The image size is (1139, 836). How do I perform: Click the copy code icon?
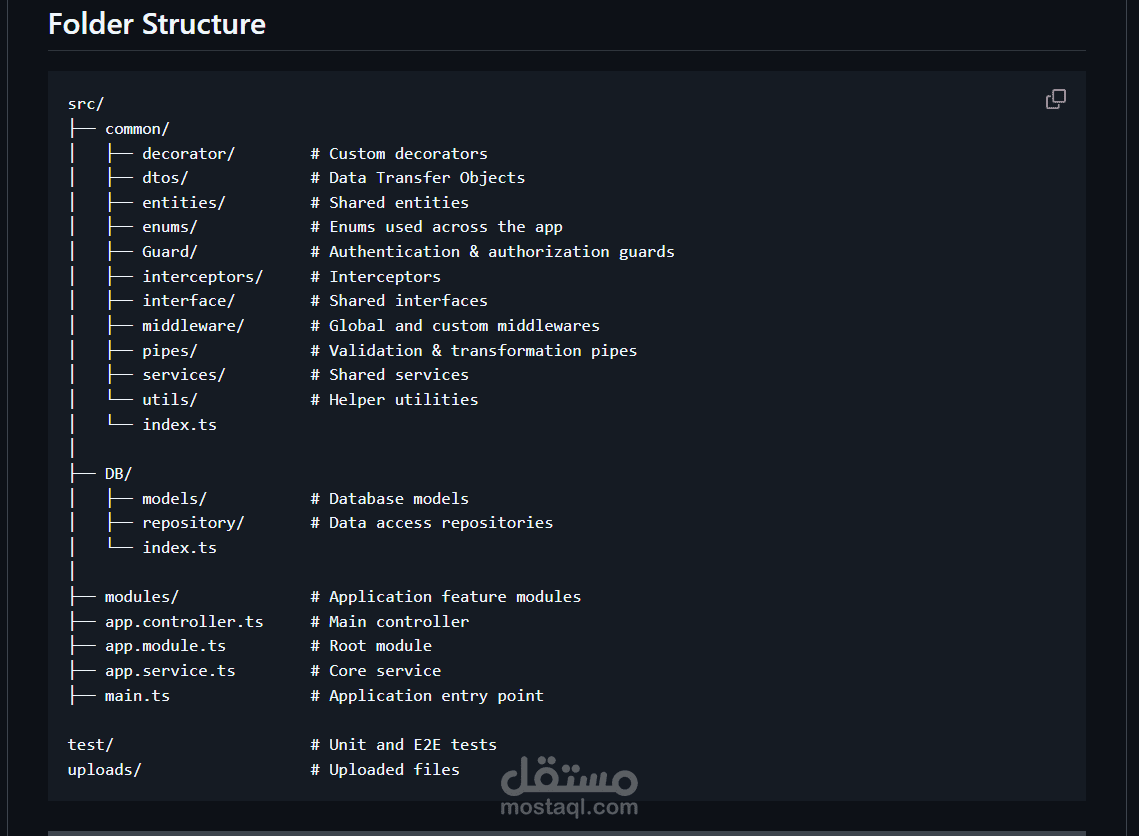1055,99
